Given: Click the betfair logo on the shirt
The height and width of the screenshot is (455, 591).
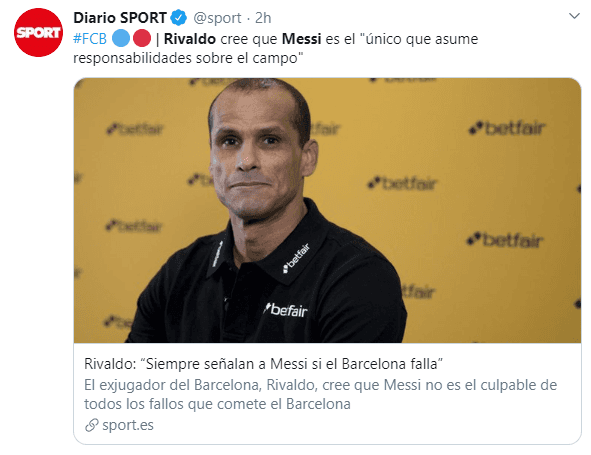Looking at the screenshot, I should (286, 310).
